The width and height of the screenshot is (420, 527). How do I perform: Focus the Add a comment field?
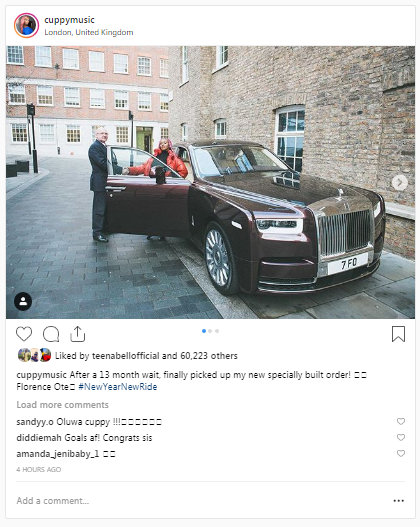(202, 501)
